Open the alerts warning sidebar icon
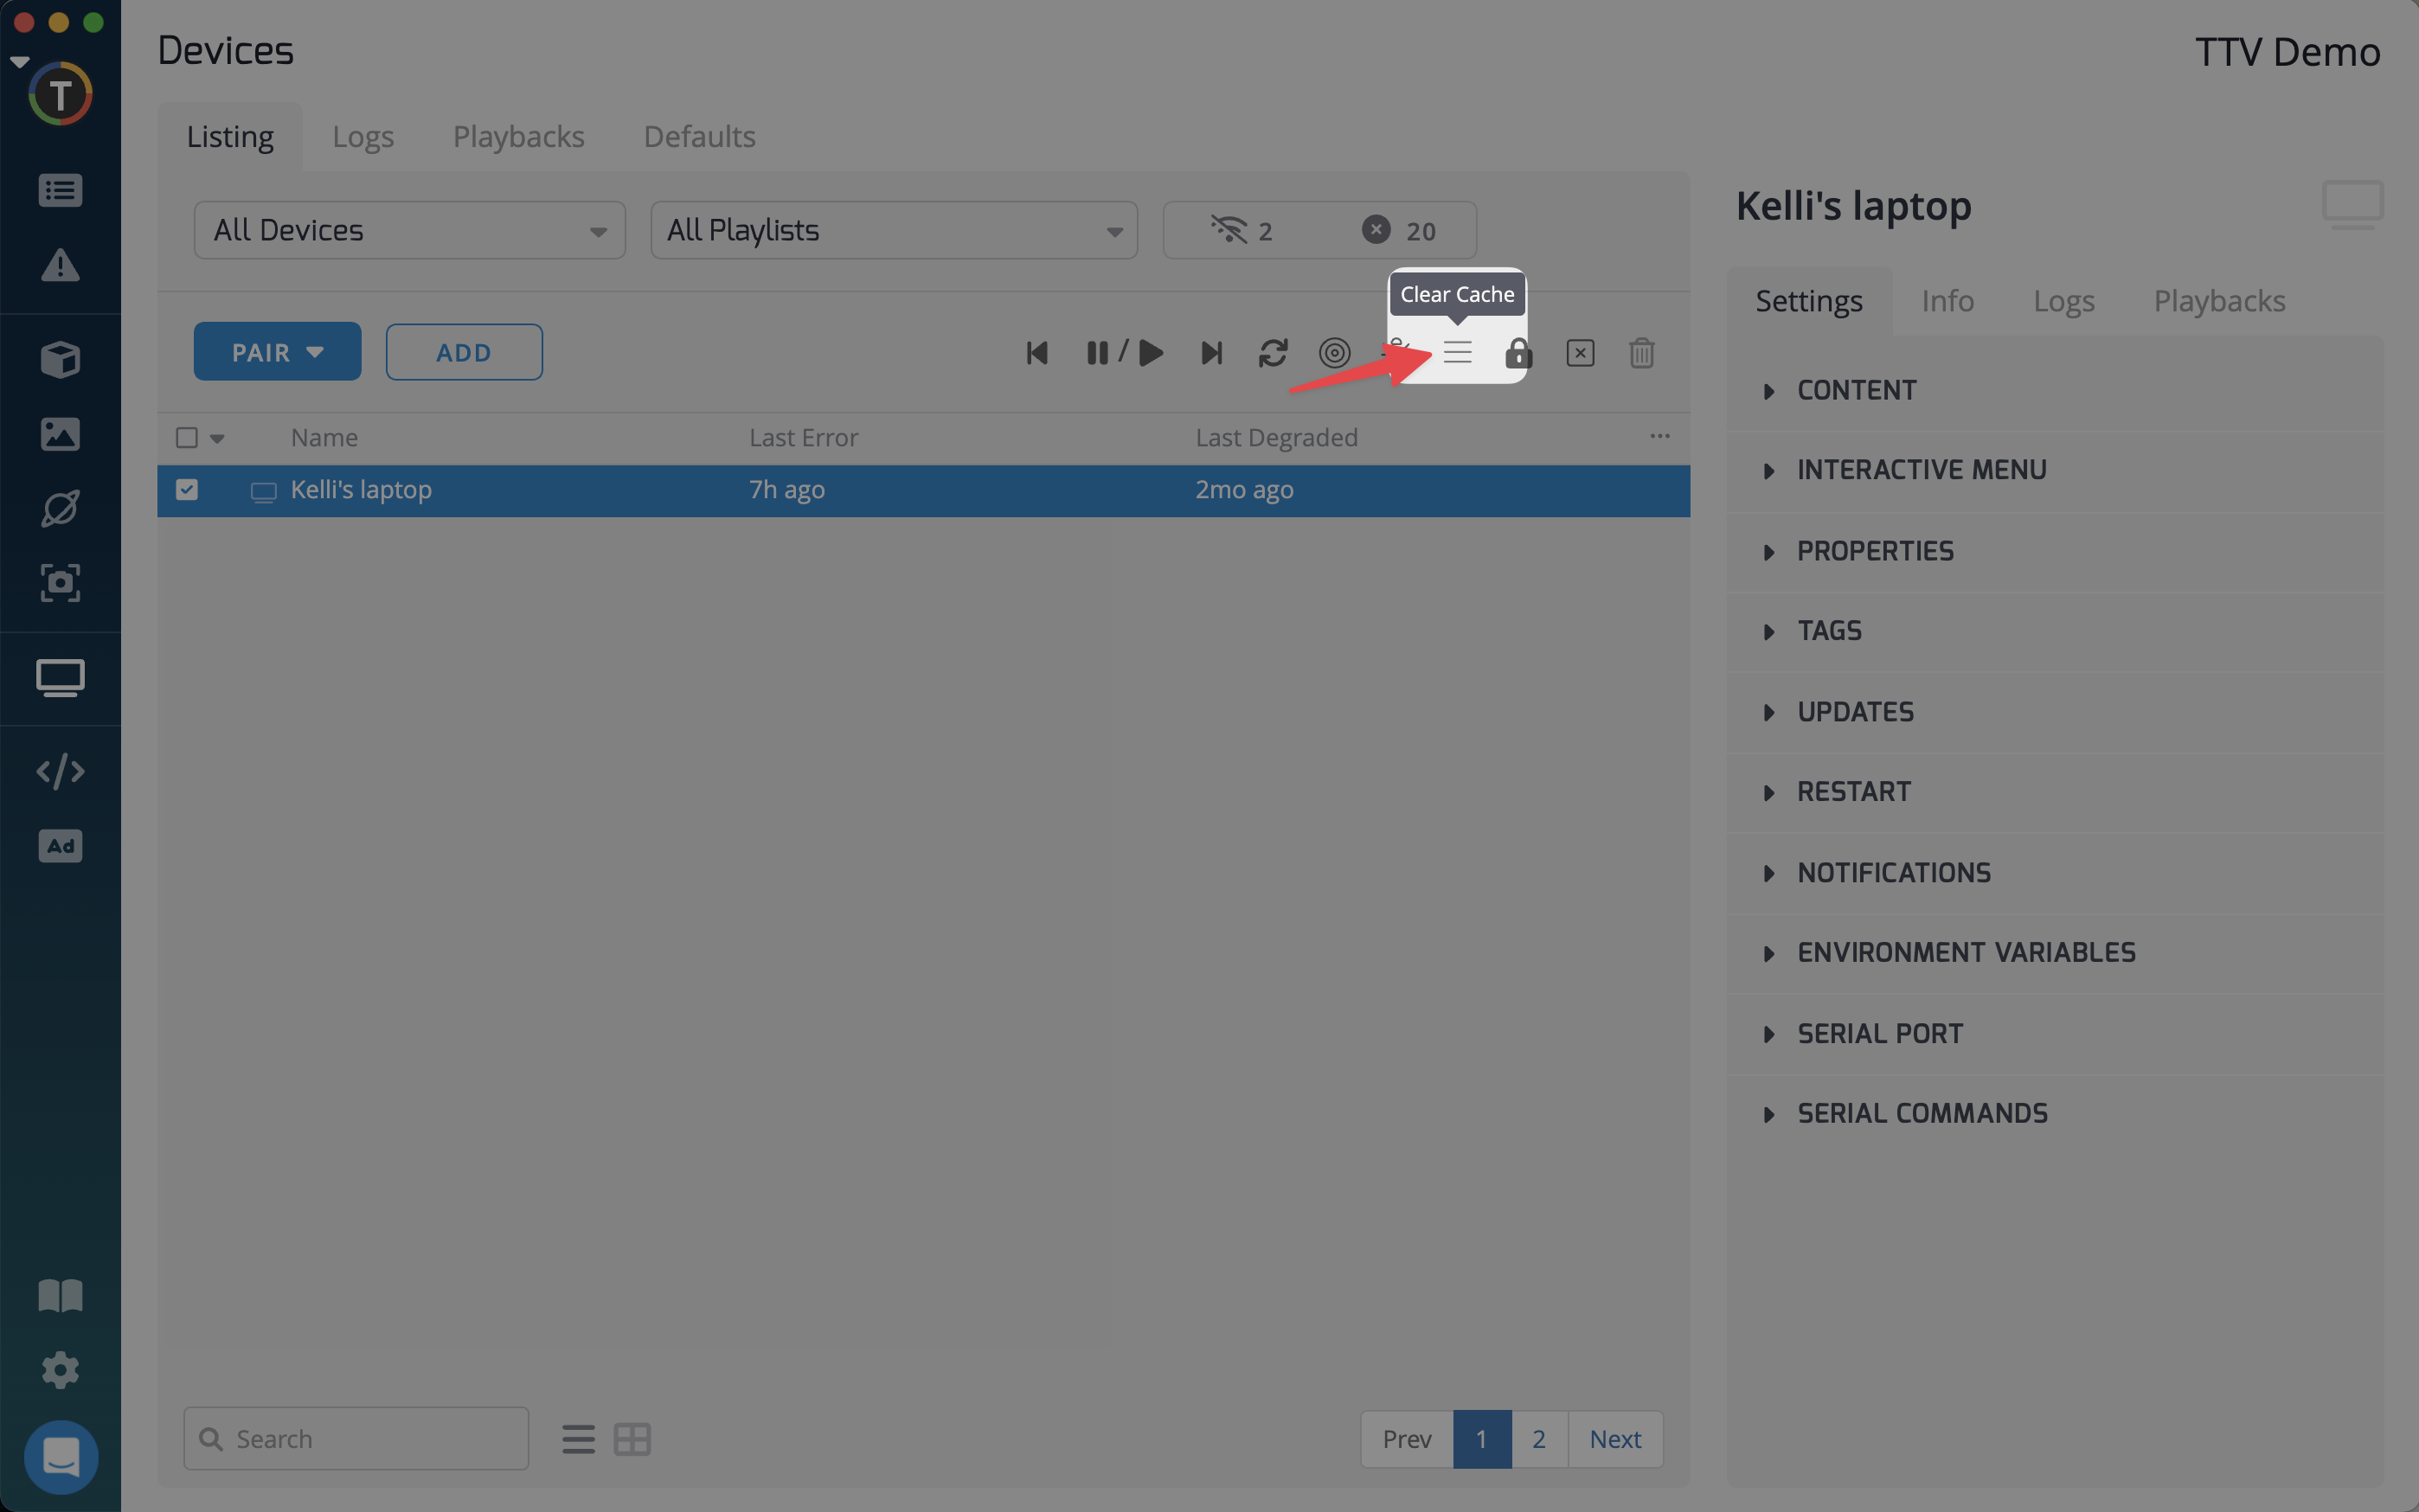Viewport: 2419px width, 1512px height. [x=60, y=265]
